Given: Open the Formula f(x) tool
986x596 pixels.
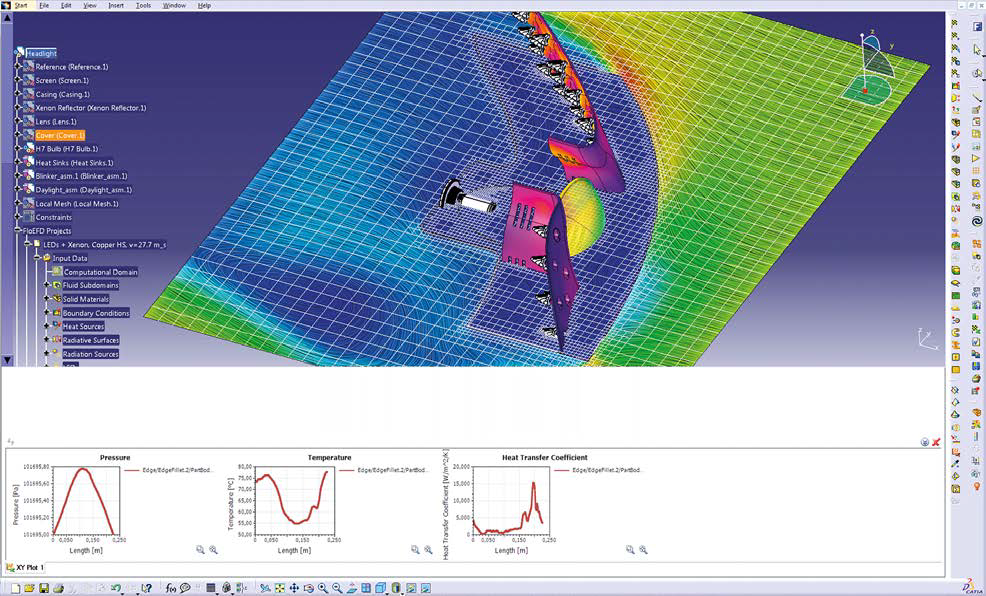Looking at the screenshot, I should pyautogui.click(x=171, y=588).
